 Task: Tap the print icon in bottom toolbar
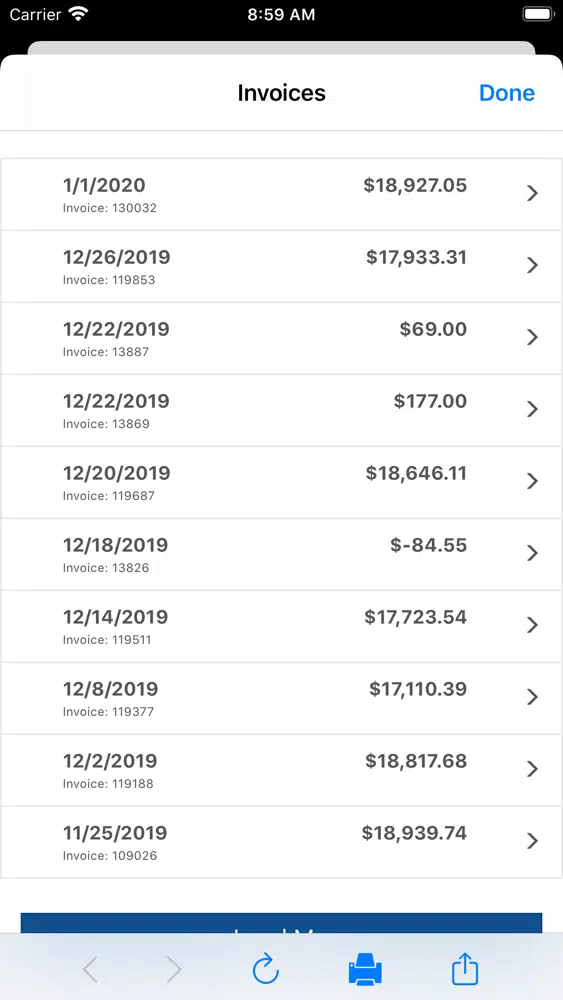[x=365, y=969]
